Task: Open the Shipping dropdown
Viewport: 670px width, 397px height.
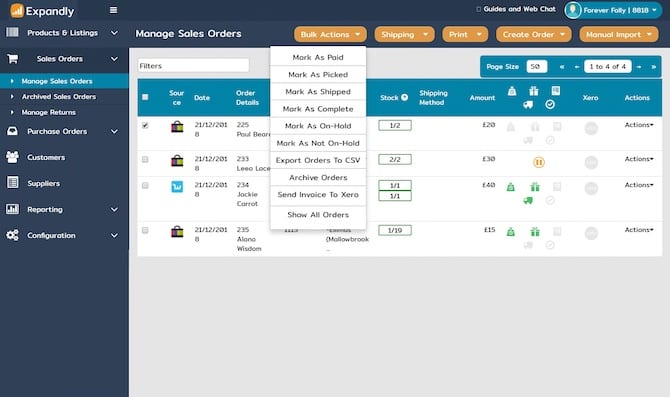Action: point(404,34)
